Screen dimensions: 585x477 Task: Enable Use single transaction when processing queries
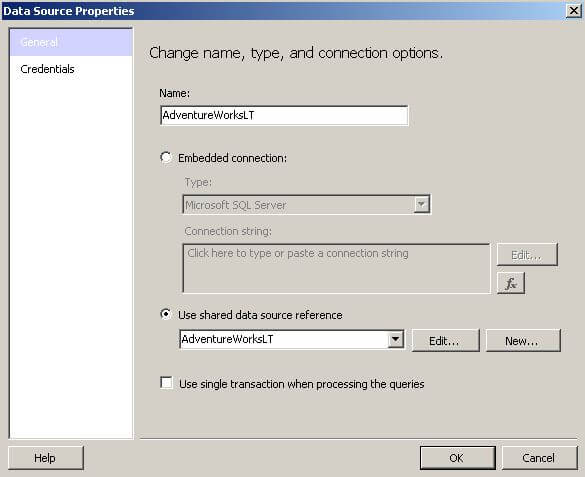point(166,383)
